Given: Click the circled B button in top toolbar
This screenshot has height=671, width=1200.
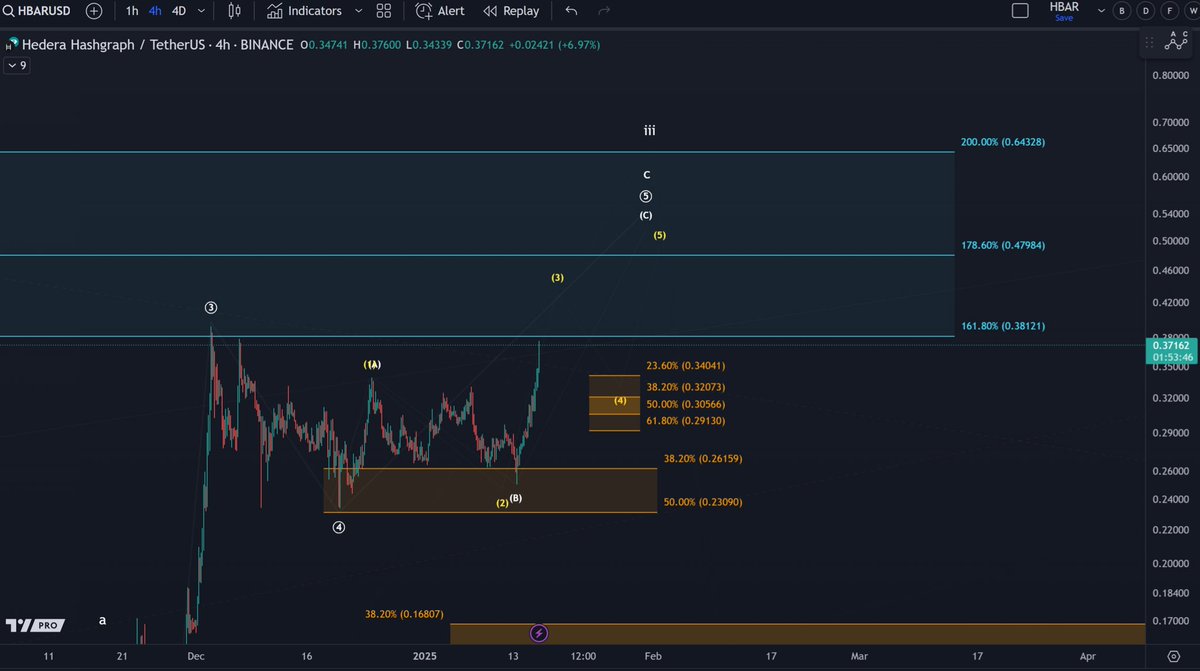Looking at the screenshot, I should pos(1121,11).
